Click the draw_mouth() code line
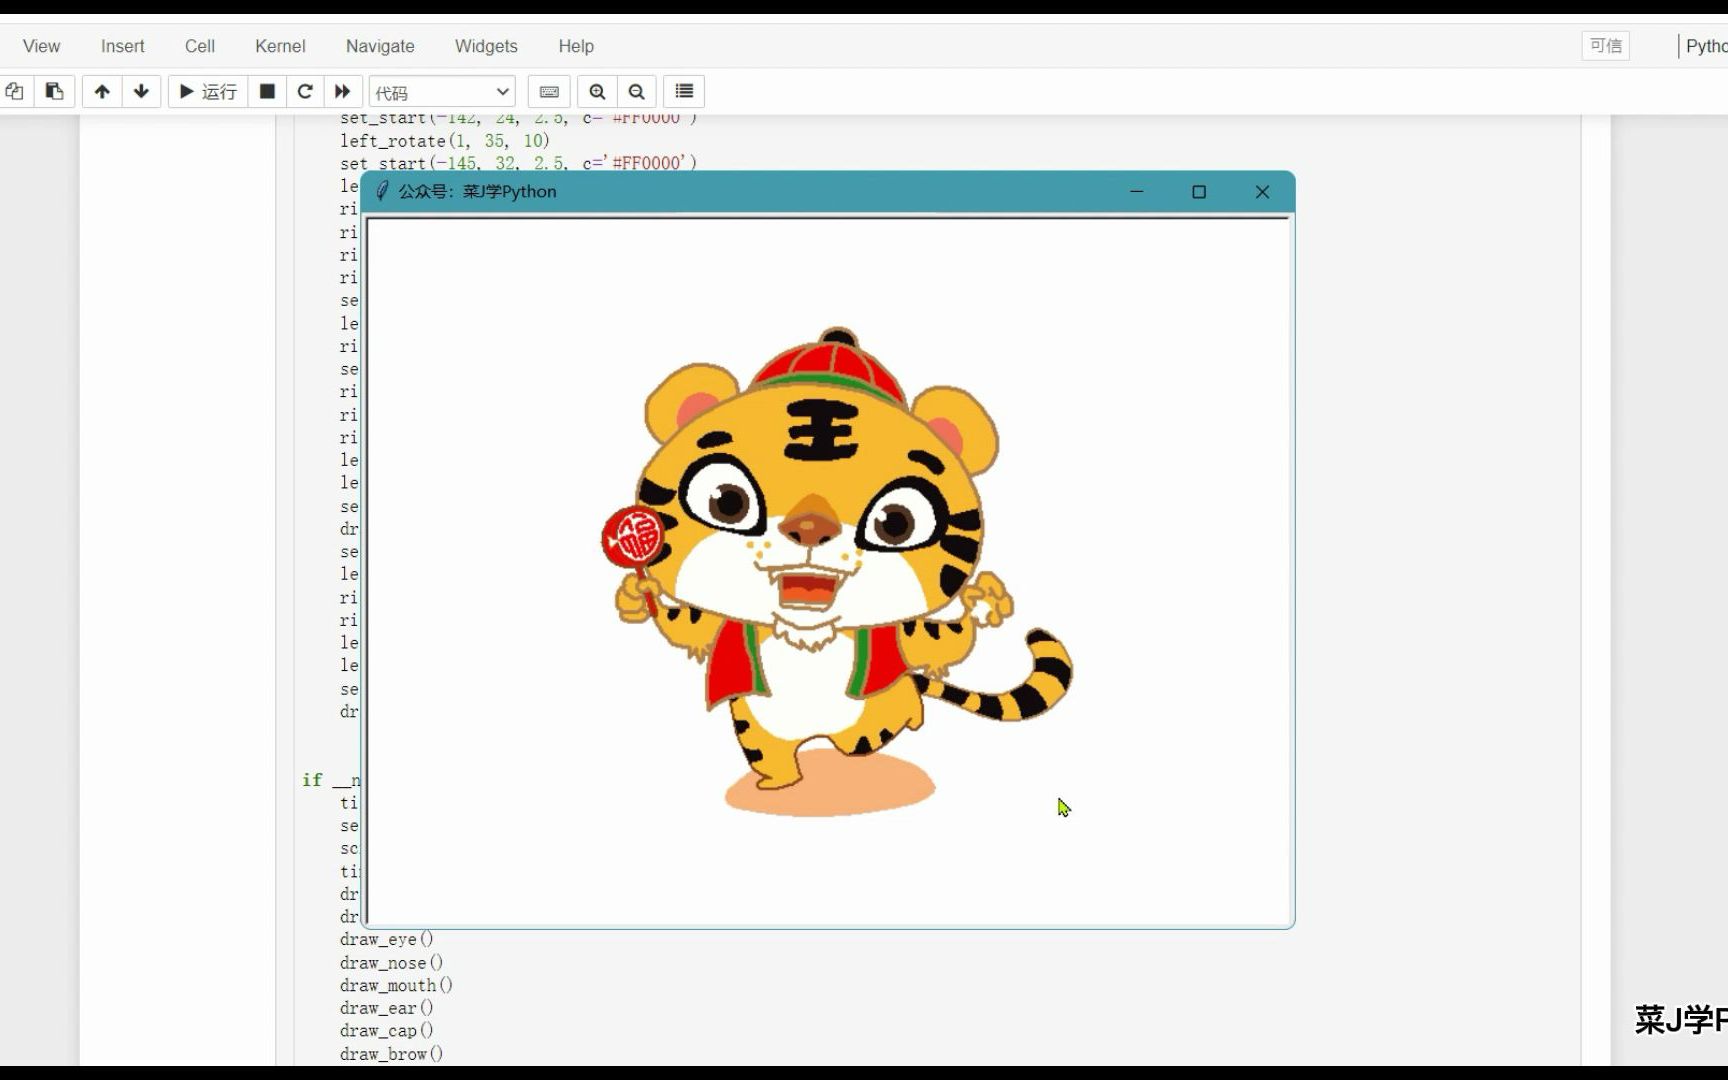This screenshot has width=1728, height=1080. click(396, 985)
